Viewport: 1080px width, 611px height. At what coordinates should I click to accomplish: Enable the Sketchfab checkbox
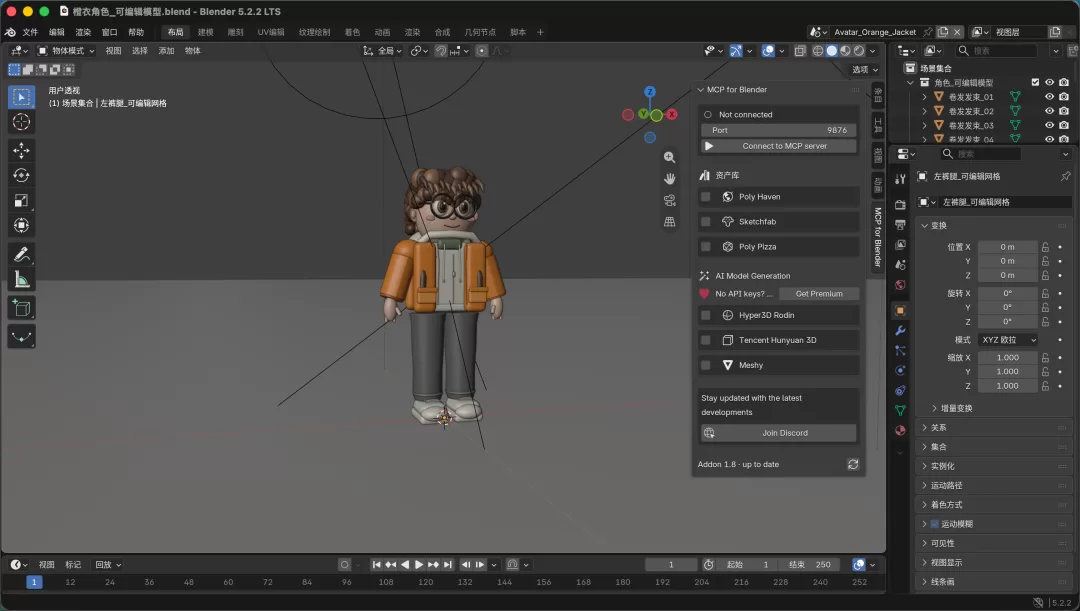705,222
